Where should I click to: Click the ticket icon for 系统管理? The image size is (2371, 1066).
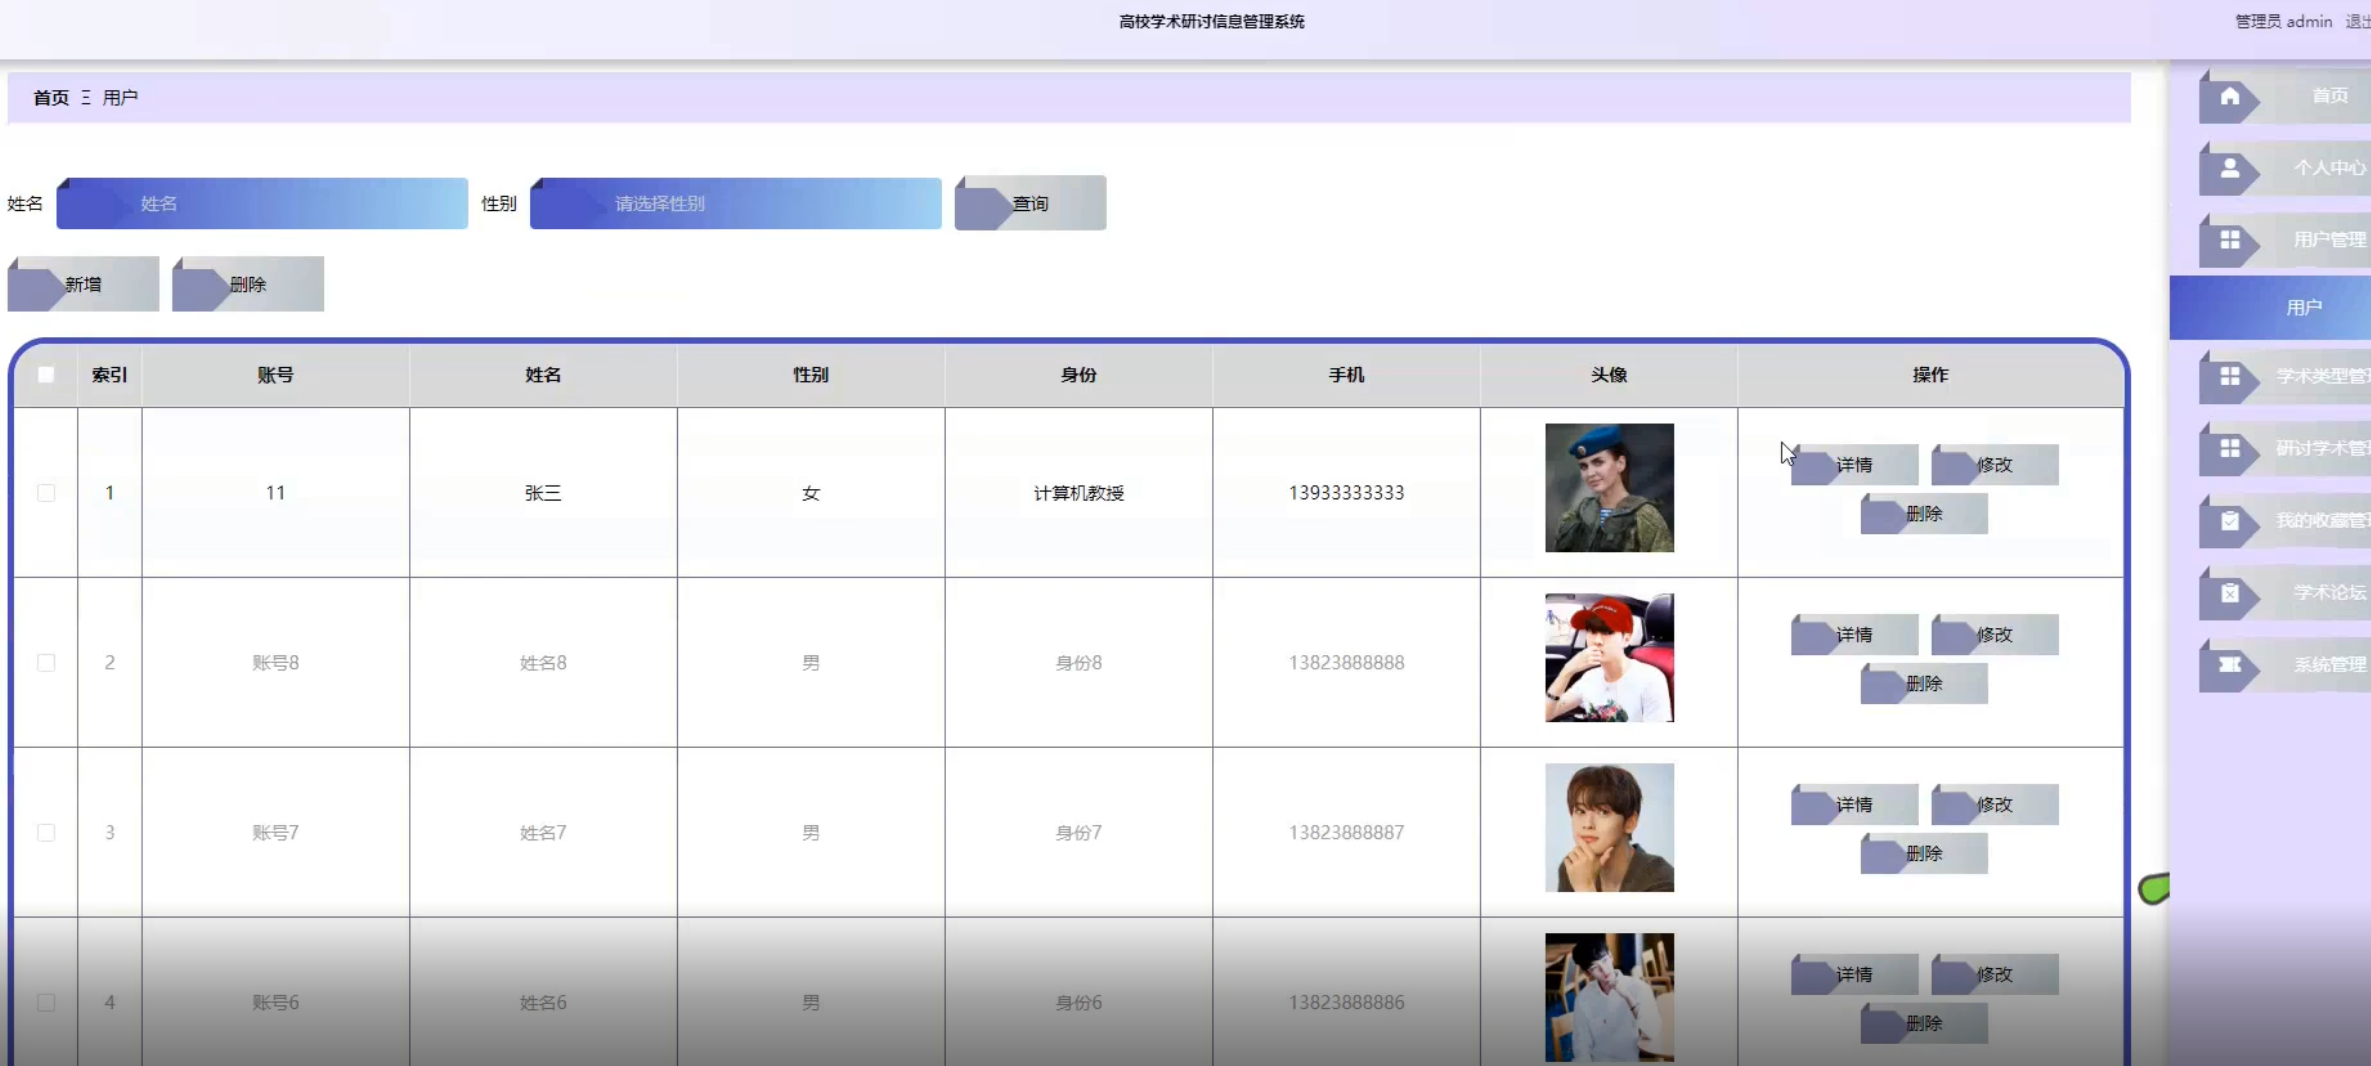tap(2230, 665)
